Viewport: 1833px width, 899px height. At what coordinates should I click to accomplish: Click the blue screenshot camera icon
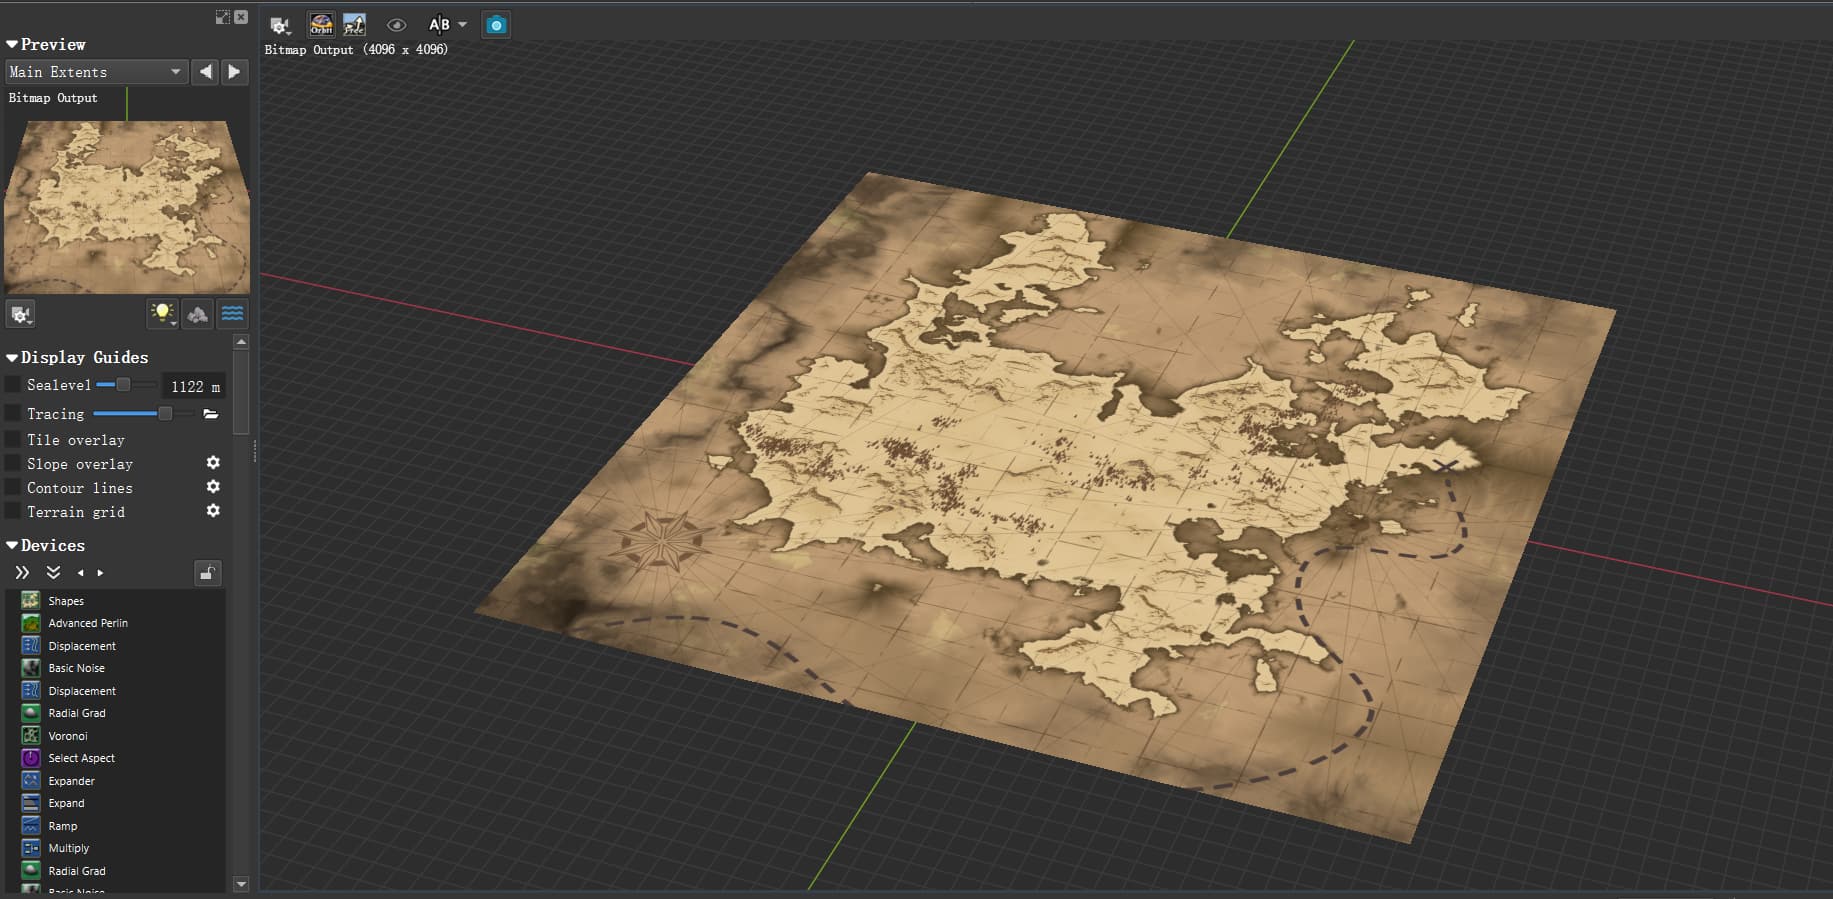click(x=496, y=25)
